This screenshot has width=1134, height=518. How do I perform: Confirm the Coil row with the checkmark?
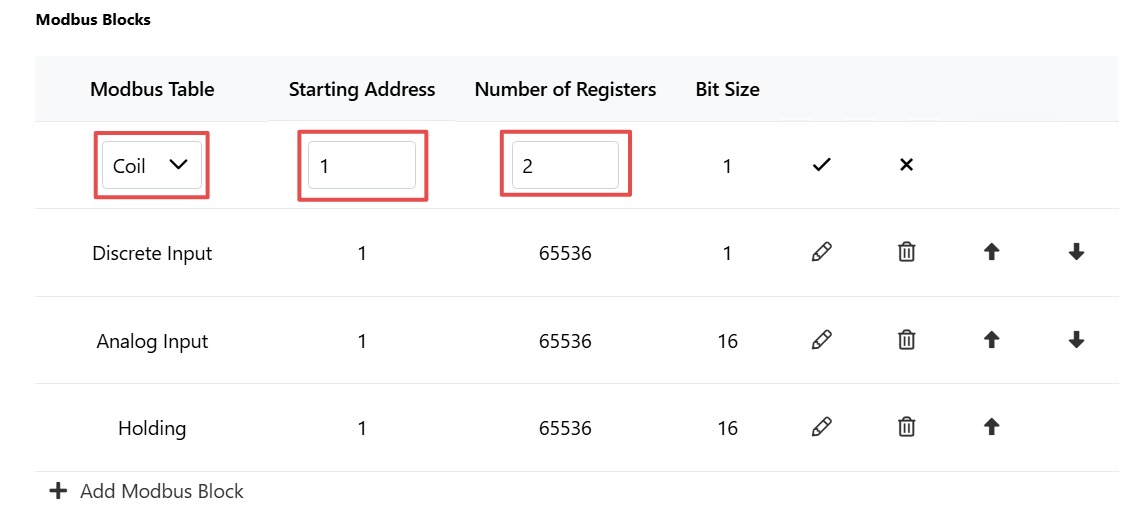(x=820, y=166)
